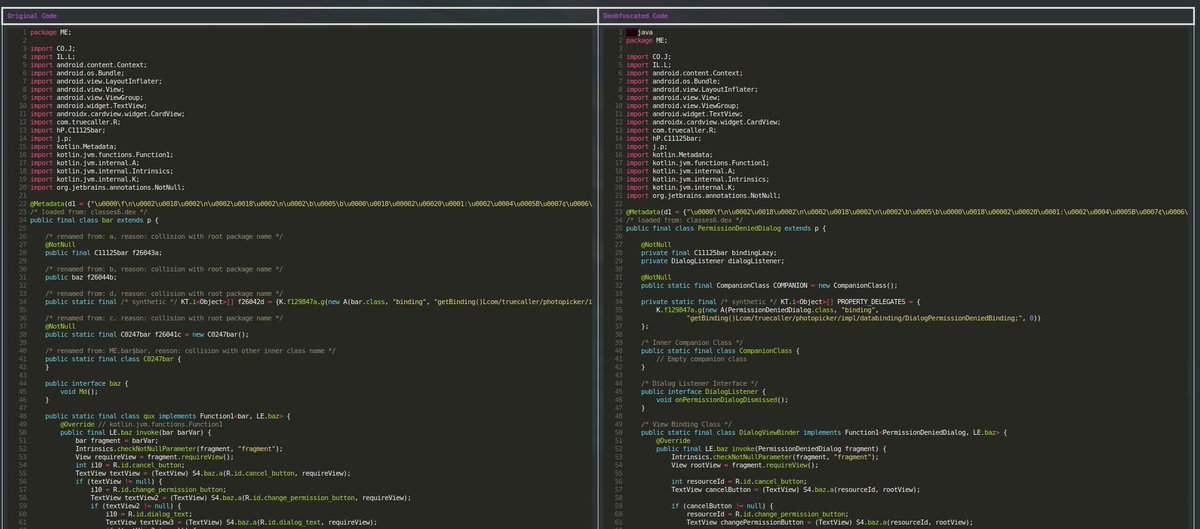This screenshot has width=1200, height=529.
Task: Select "if (textView != null)" line
Action: [118, 481]
